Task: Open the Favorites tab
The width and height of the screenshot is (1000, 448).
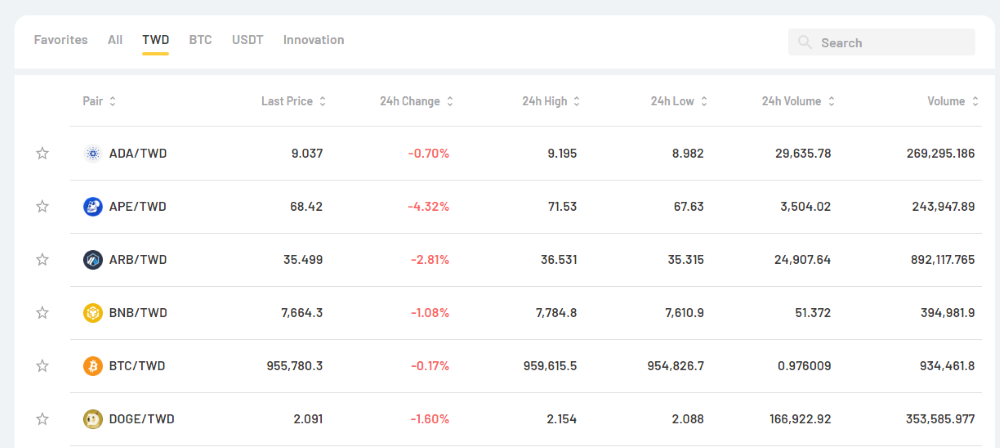Action: click(x=61, y=40)
